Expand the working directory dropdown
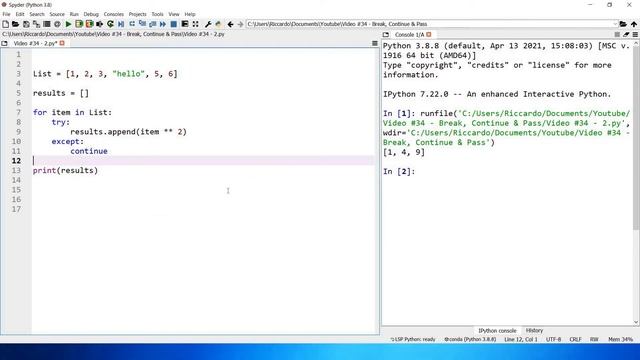The image size is (640, 360). (x=615, y=24)
